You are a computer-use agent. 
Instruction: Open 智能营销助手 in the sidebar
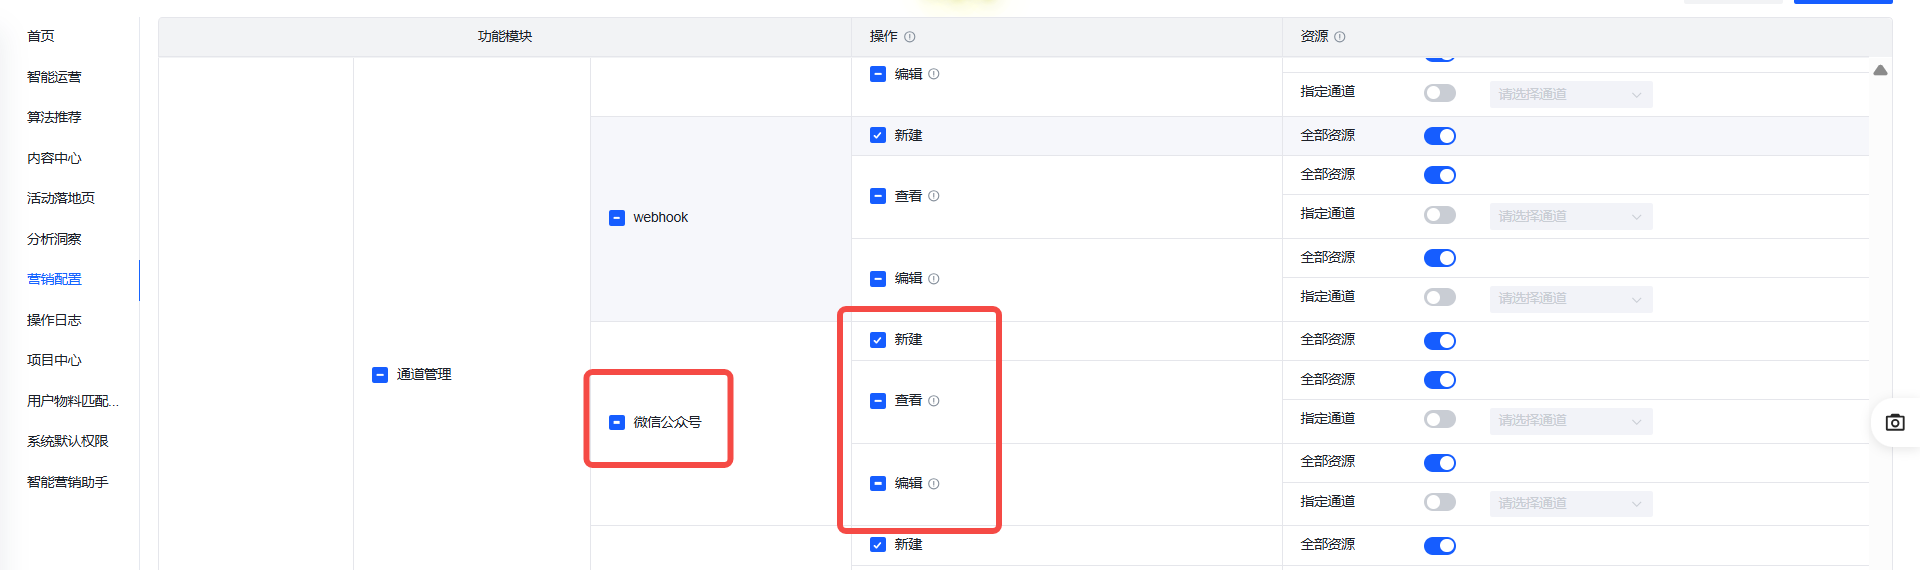[68, 482]
